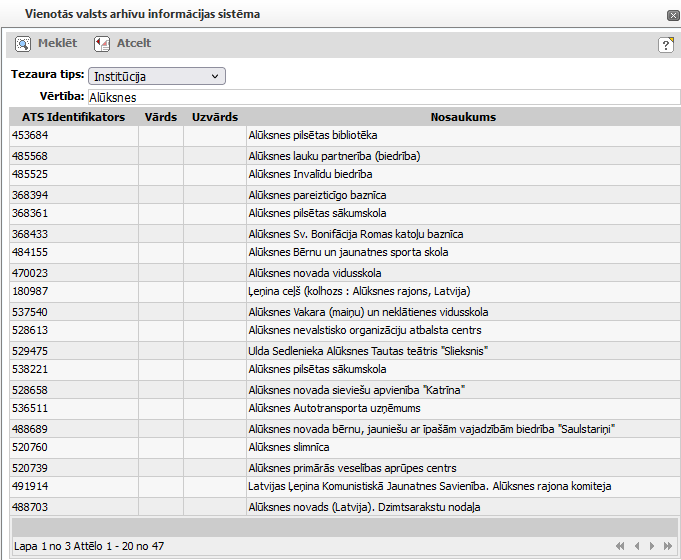The image size is (681, 560).
Task: Go to the first page of results
Action: [x=621, y=546]
